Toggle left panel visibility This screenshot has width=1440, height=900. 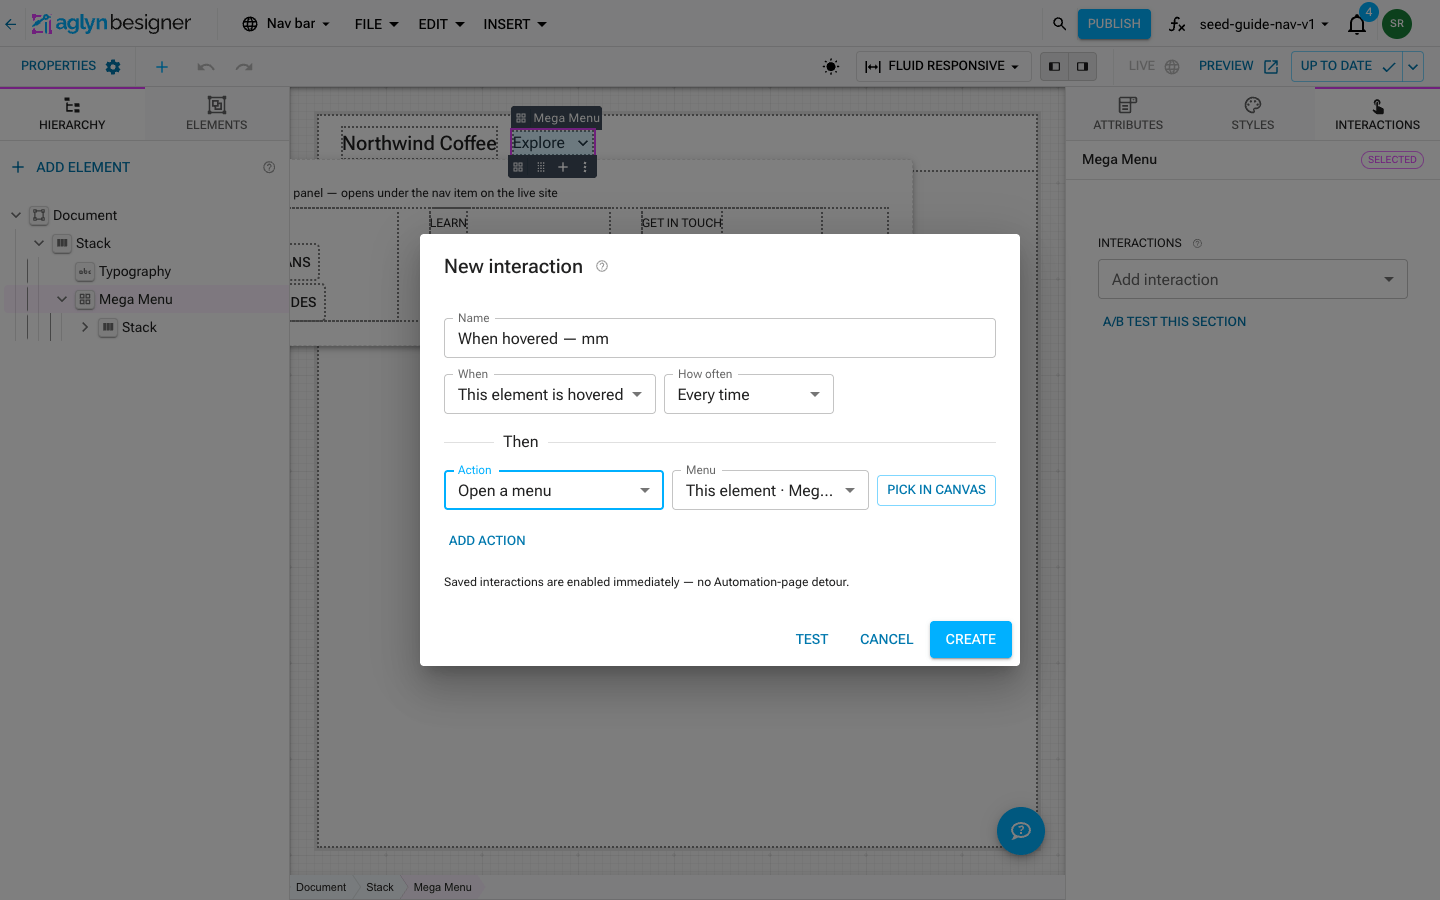[x=1055, y=67]
